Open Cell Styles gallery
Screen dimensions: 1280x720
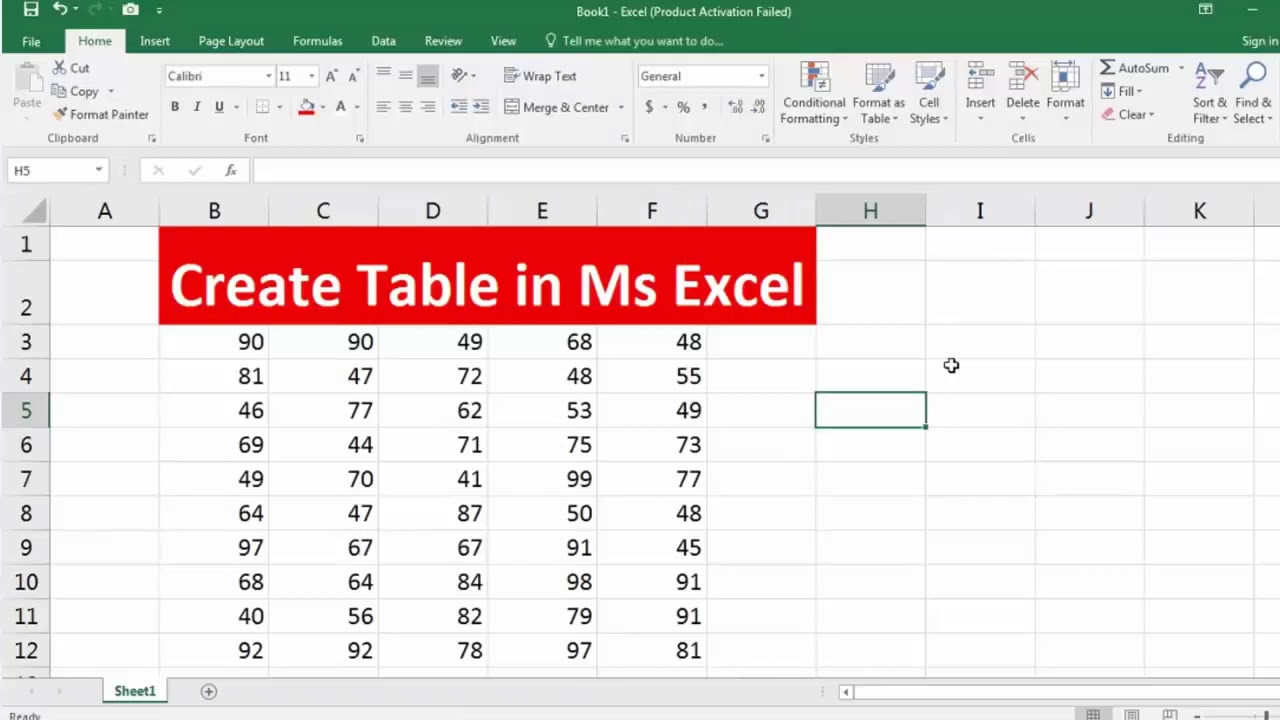(x=929, y=93)
